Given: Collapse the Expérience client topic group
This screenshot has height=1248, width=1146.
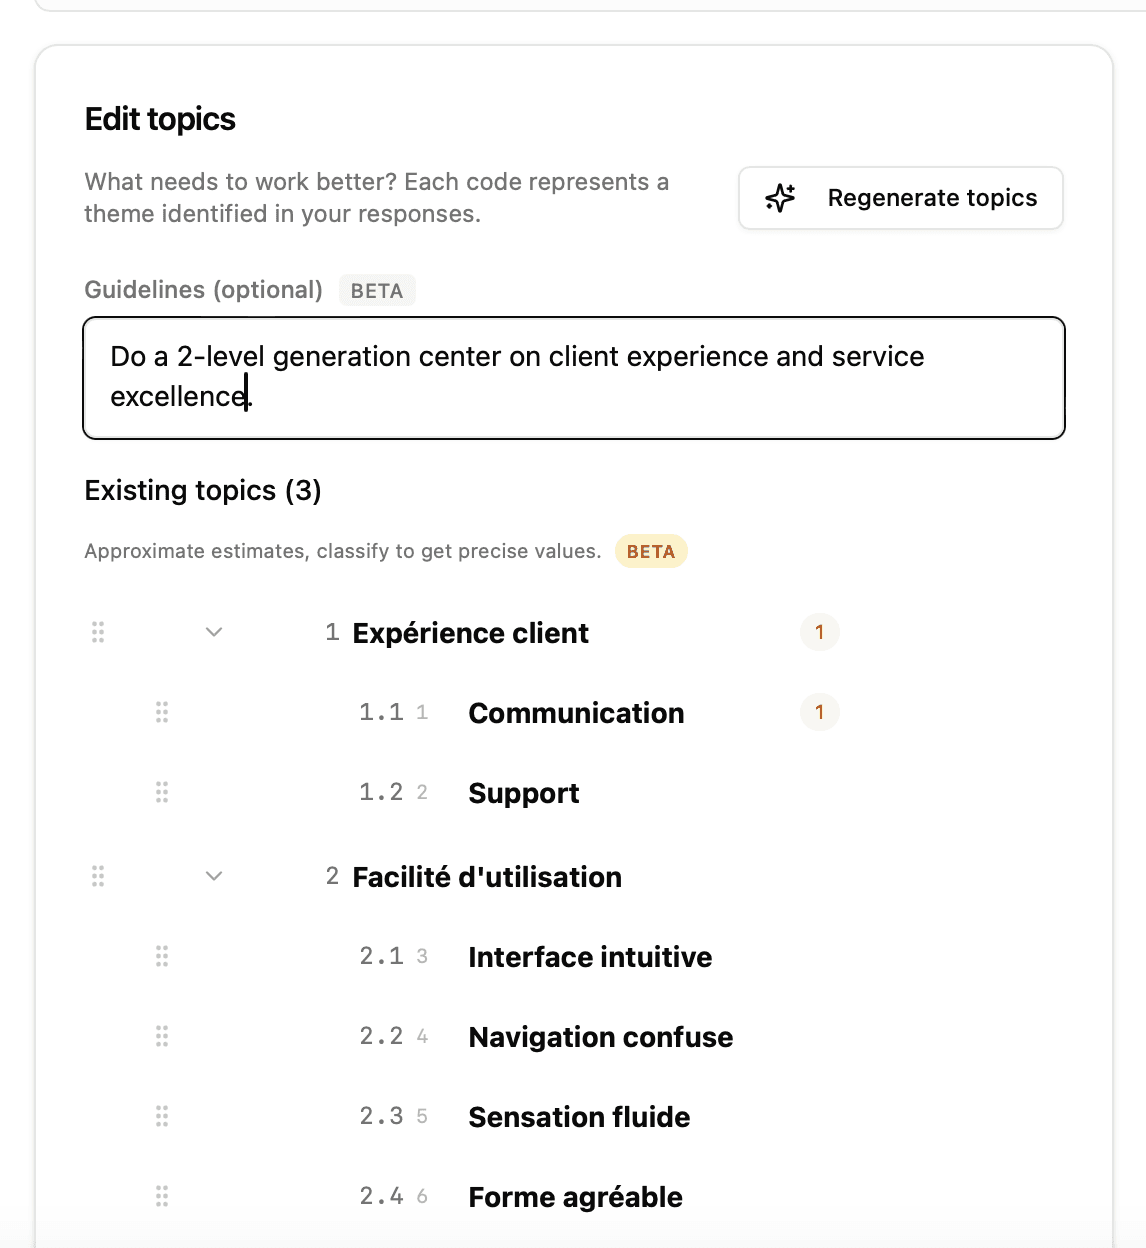Looking at the screenshot, I should (214, 632).
